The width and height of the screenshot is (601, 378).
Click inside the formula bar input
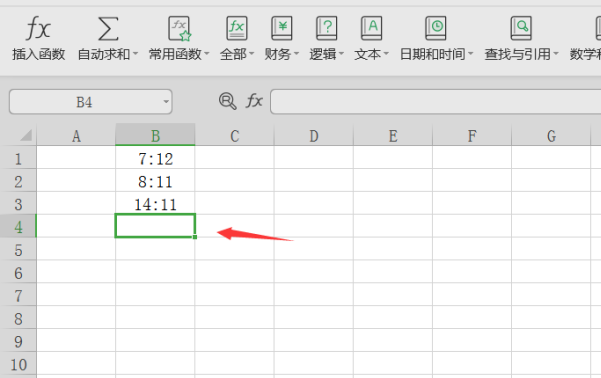point(435,102)
